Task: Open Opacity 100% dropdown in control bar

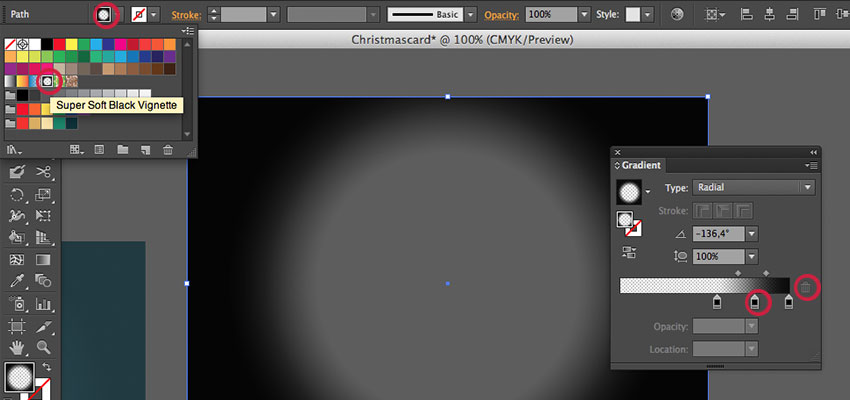Action: [x=584, y=15]
